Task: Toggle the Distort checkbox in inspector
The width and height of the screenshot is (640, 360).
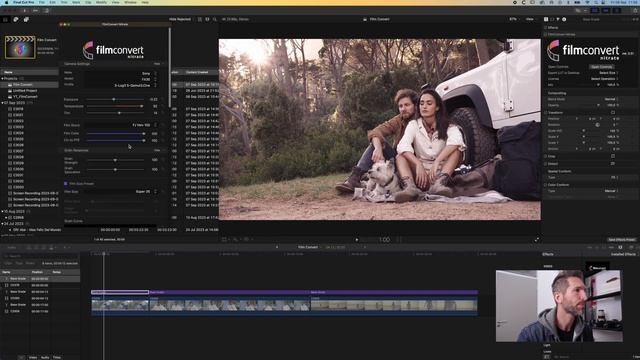Action: tap(545, 164)
